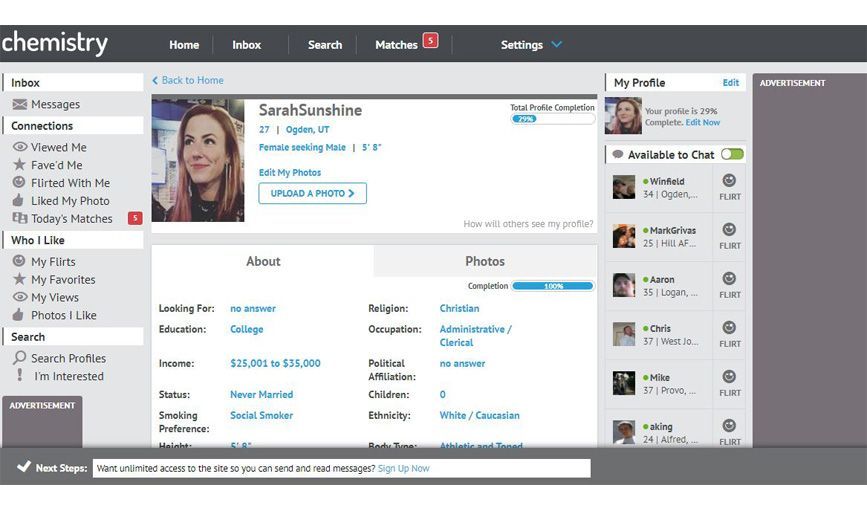Click the Viewed Me eye icon
Image resolution: width=867 pixels, height=521 pixels.
coord(19,147)
